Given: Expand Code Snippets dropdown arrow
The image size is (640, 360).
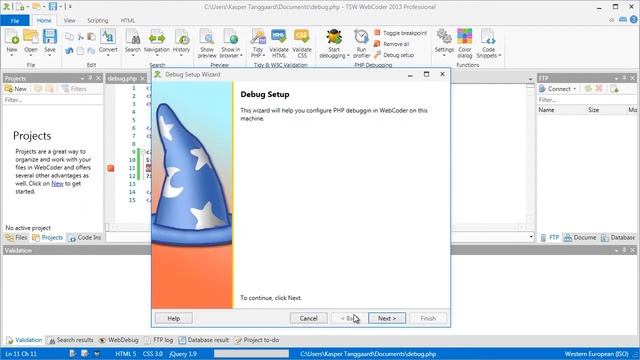Looking at the screenshot, I should point(500,56).
